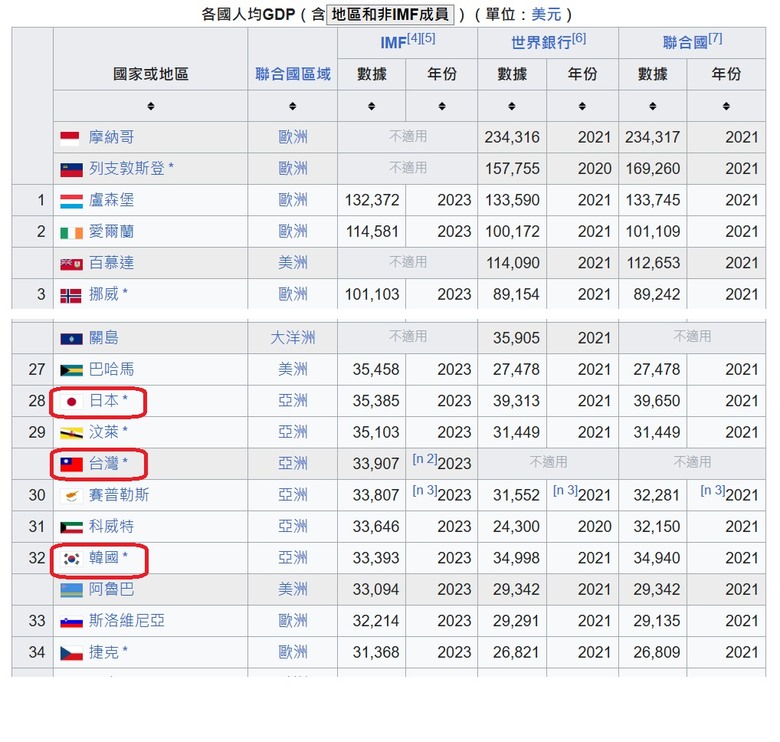Image resolution: width=780 pixels, height=742 pixels.
Task: Click the 大洋洲 region link for 關島
Action: (292, 338)
